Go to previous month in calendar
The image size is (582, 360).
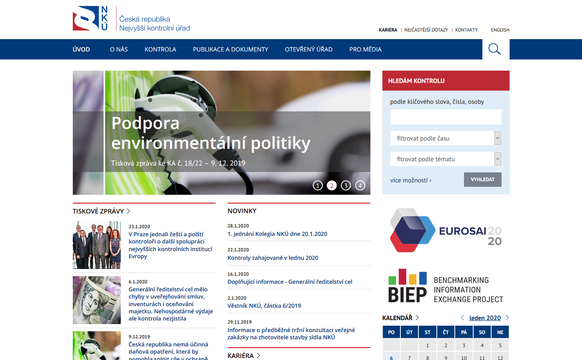[x=462, y=318]
